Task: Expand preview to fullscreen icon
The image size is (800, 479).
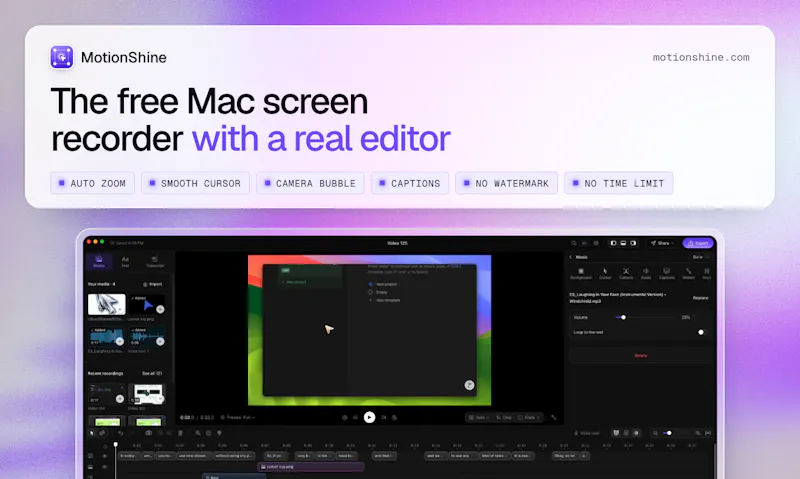Action: click(554, 417)
